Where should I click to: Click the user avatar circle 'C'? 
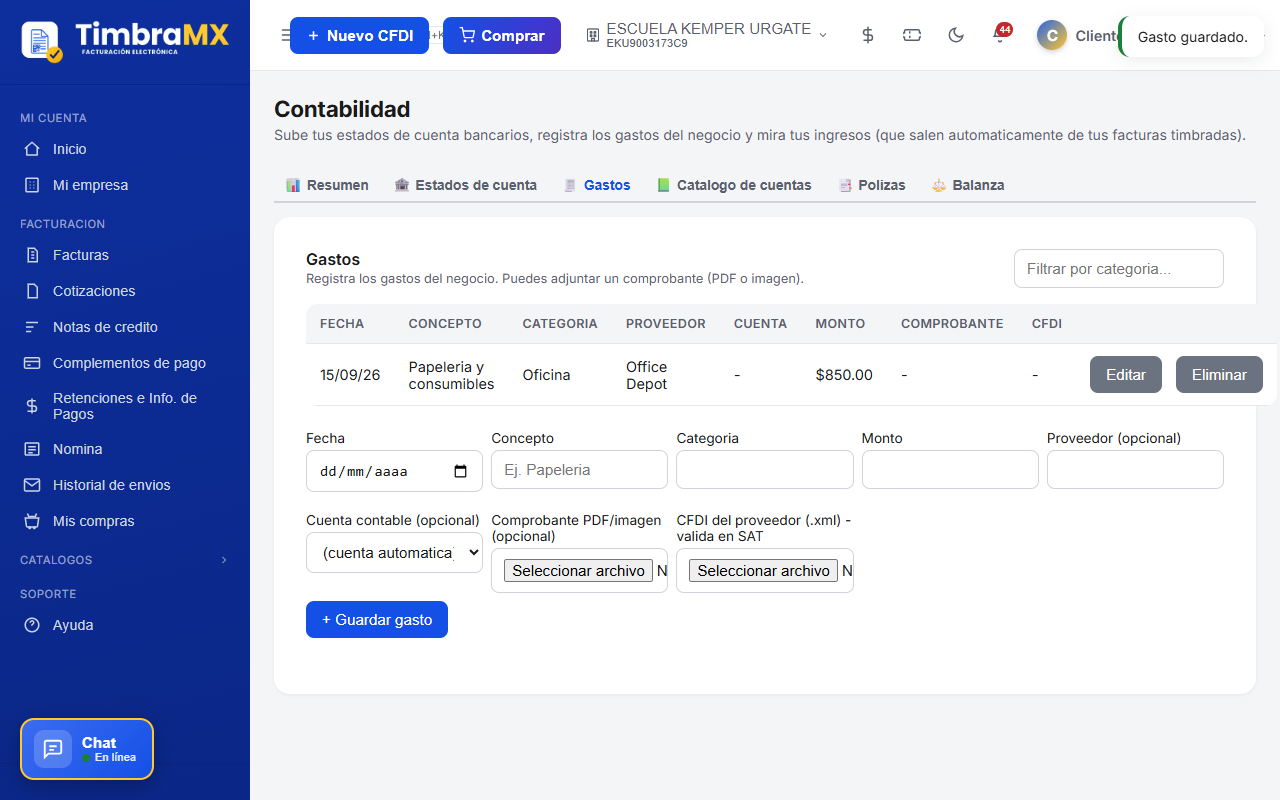click(1052, 36)
